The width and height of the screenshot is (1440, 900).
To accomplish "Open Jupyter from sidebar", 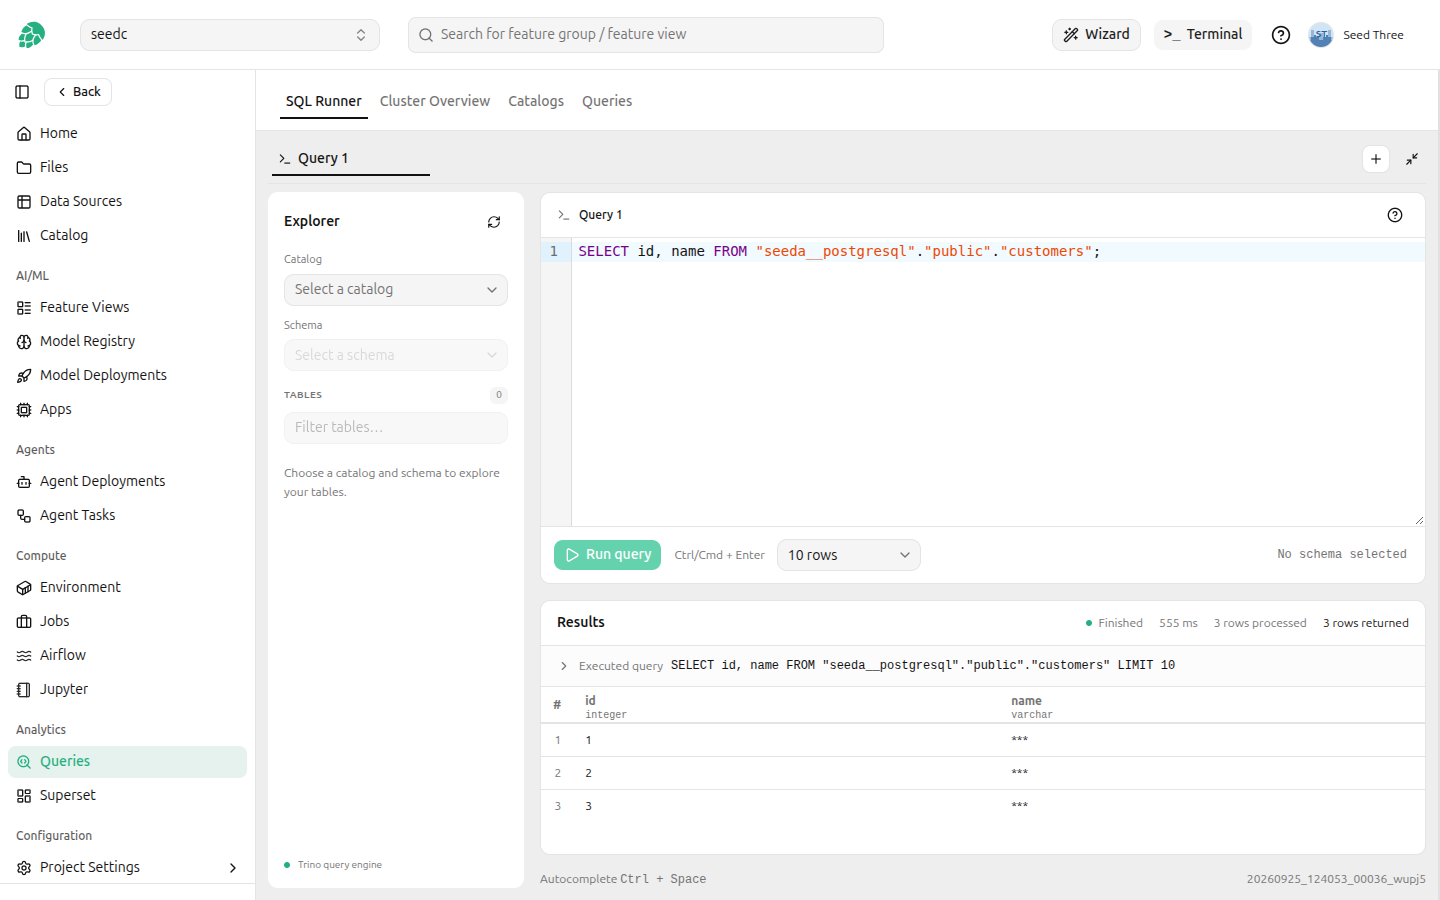I will pos(127,689).
